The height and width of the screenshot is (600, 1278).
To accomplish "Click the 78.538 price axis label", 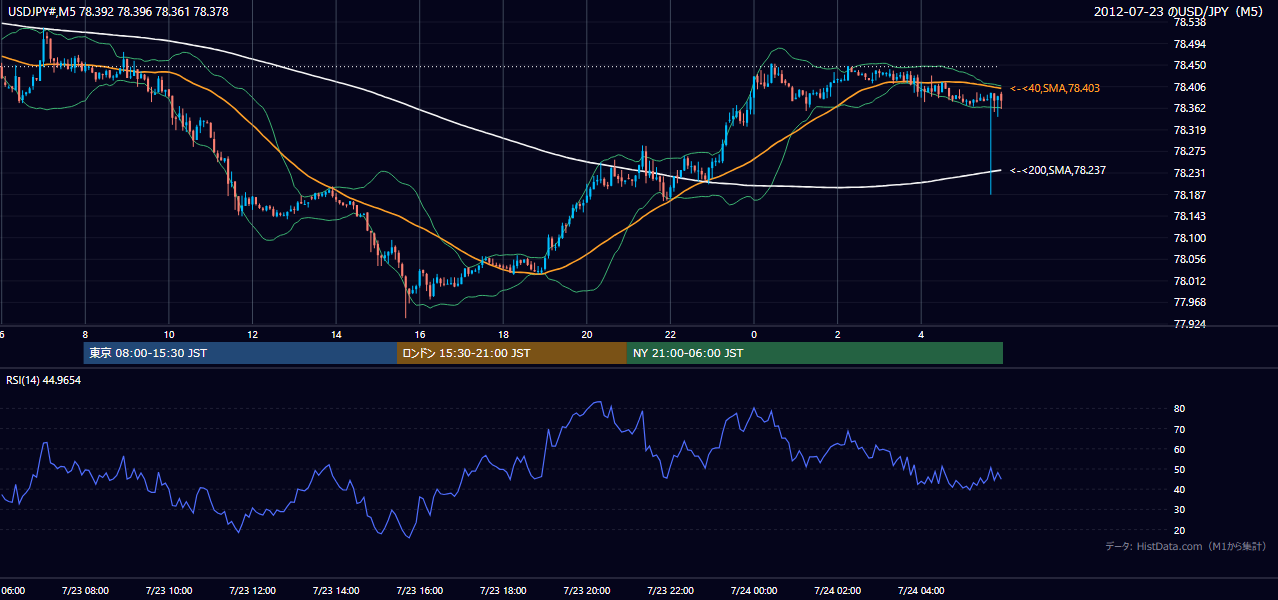I will pos(1189,22).
